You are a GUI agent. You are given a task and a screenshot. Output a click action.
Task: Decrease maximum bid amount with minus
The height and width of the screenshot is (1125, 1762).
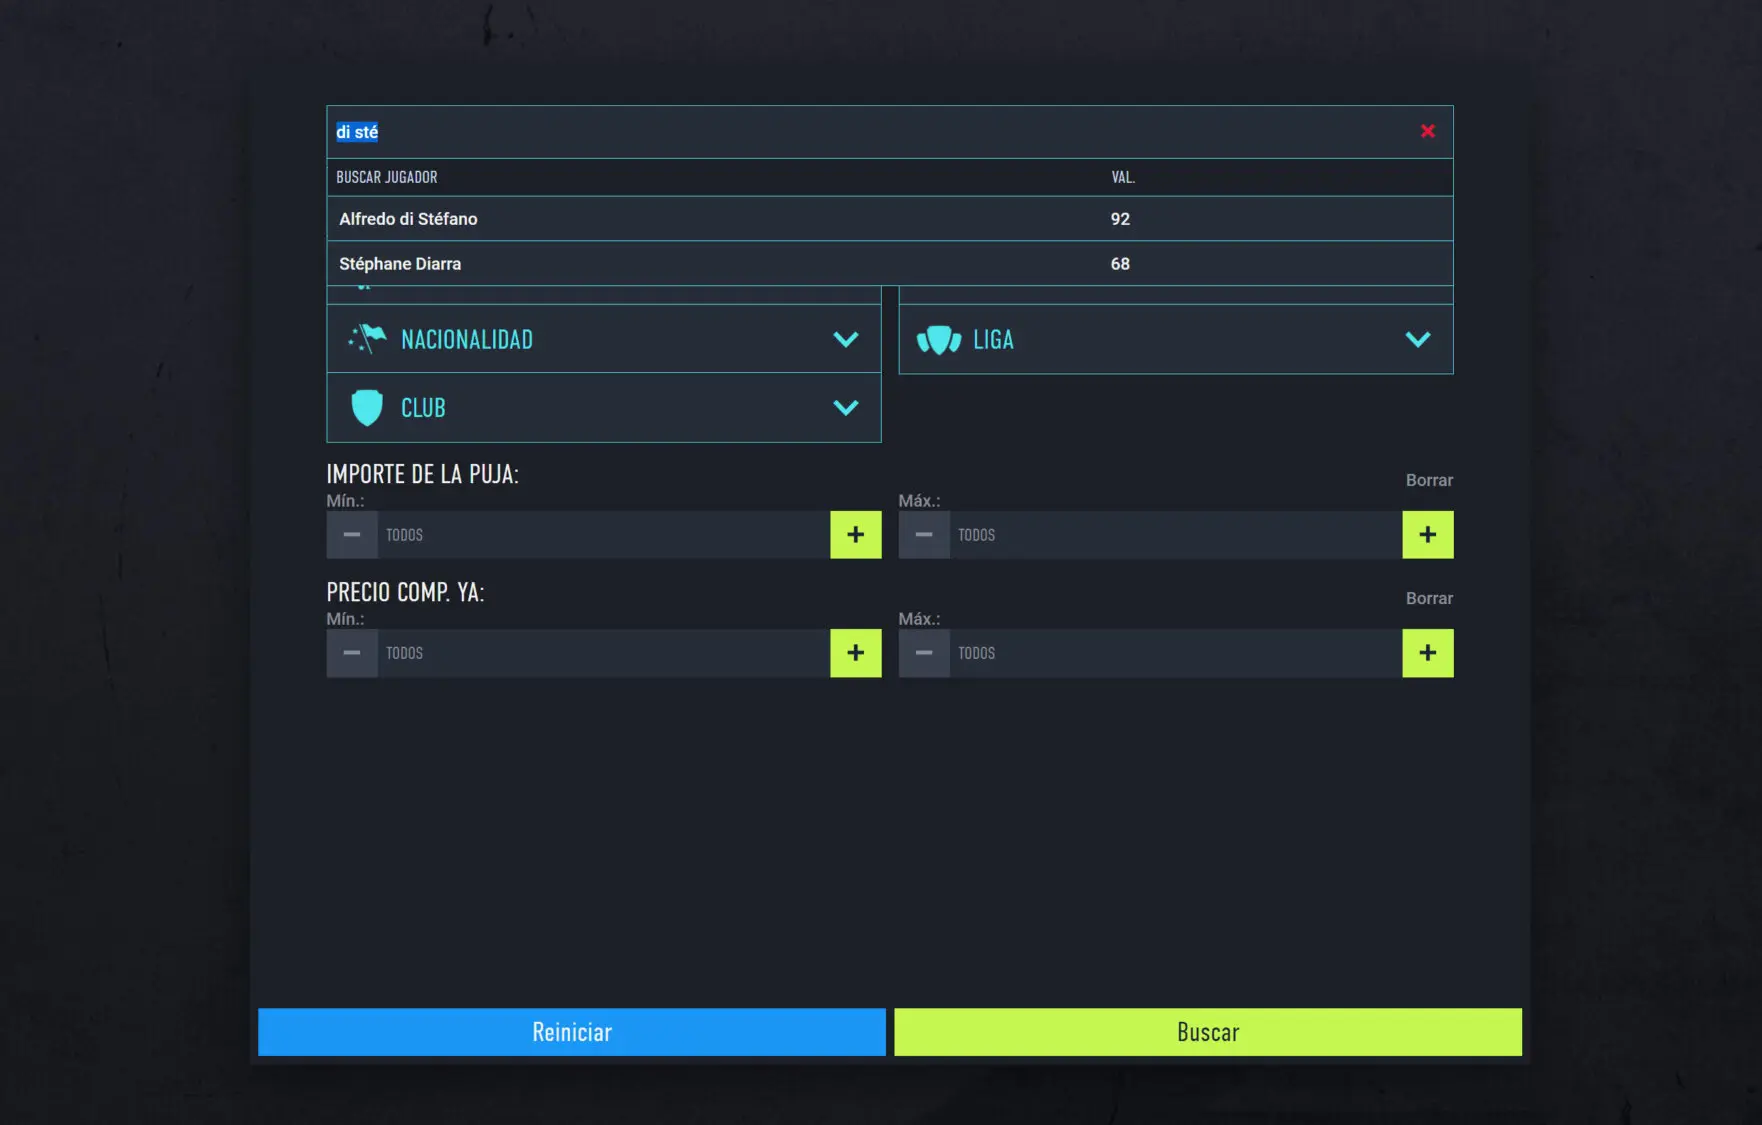click(x=924, y=535)
